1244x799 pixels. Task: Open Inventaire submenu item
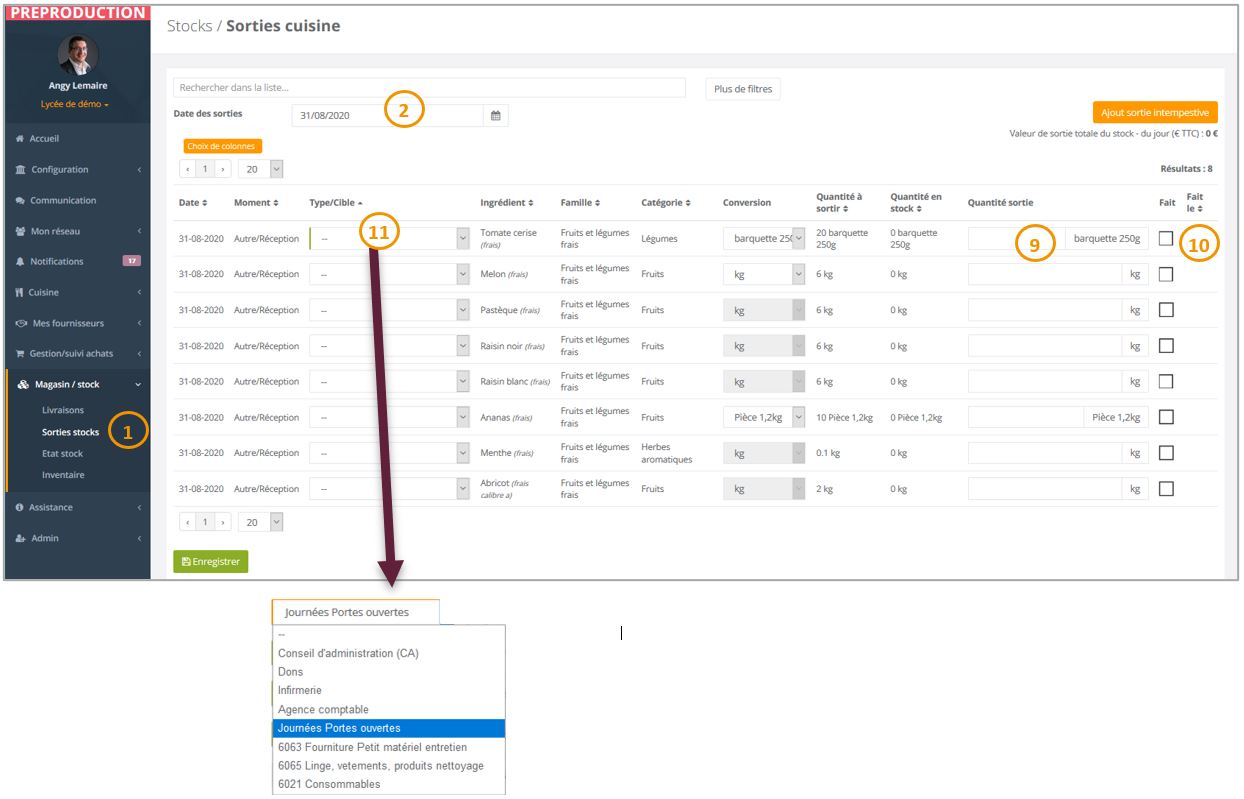click(x=63, y=475)
